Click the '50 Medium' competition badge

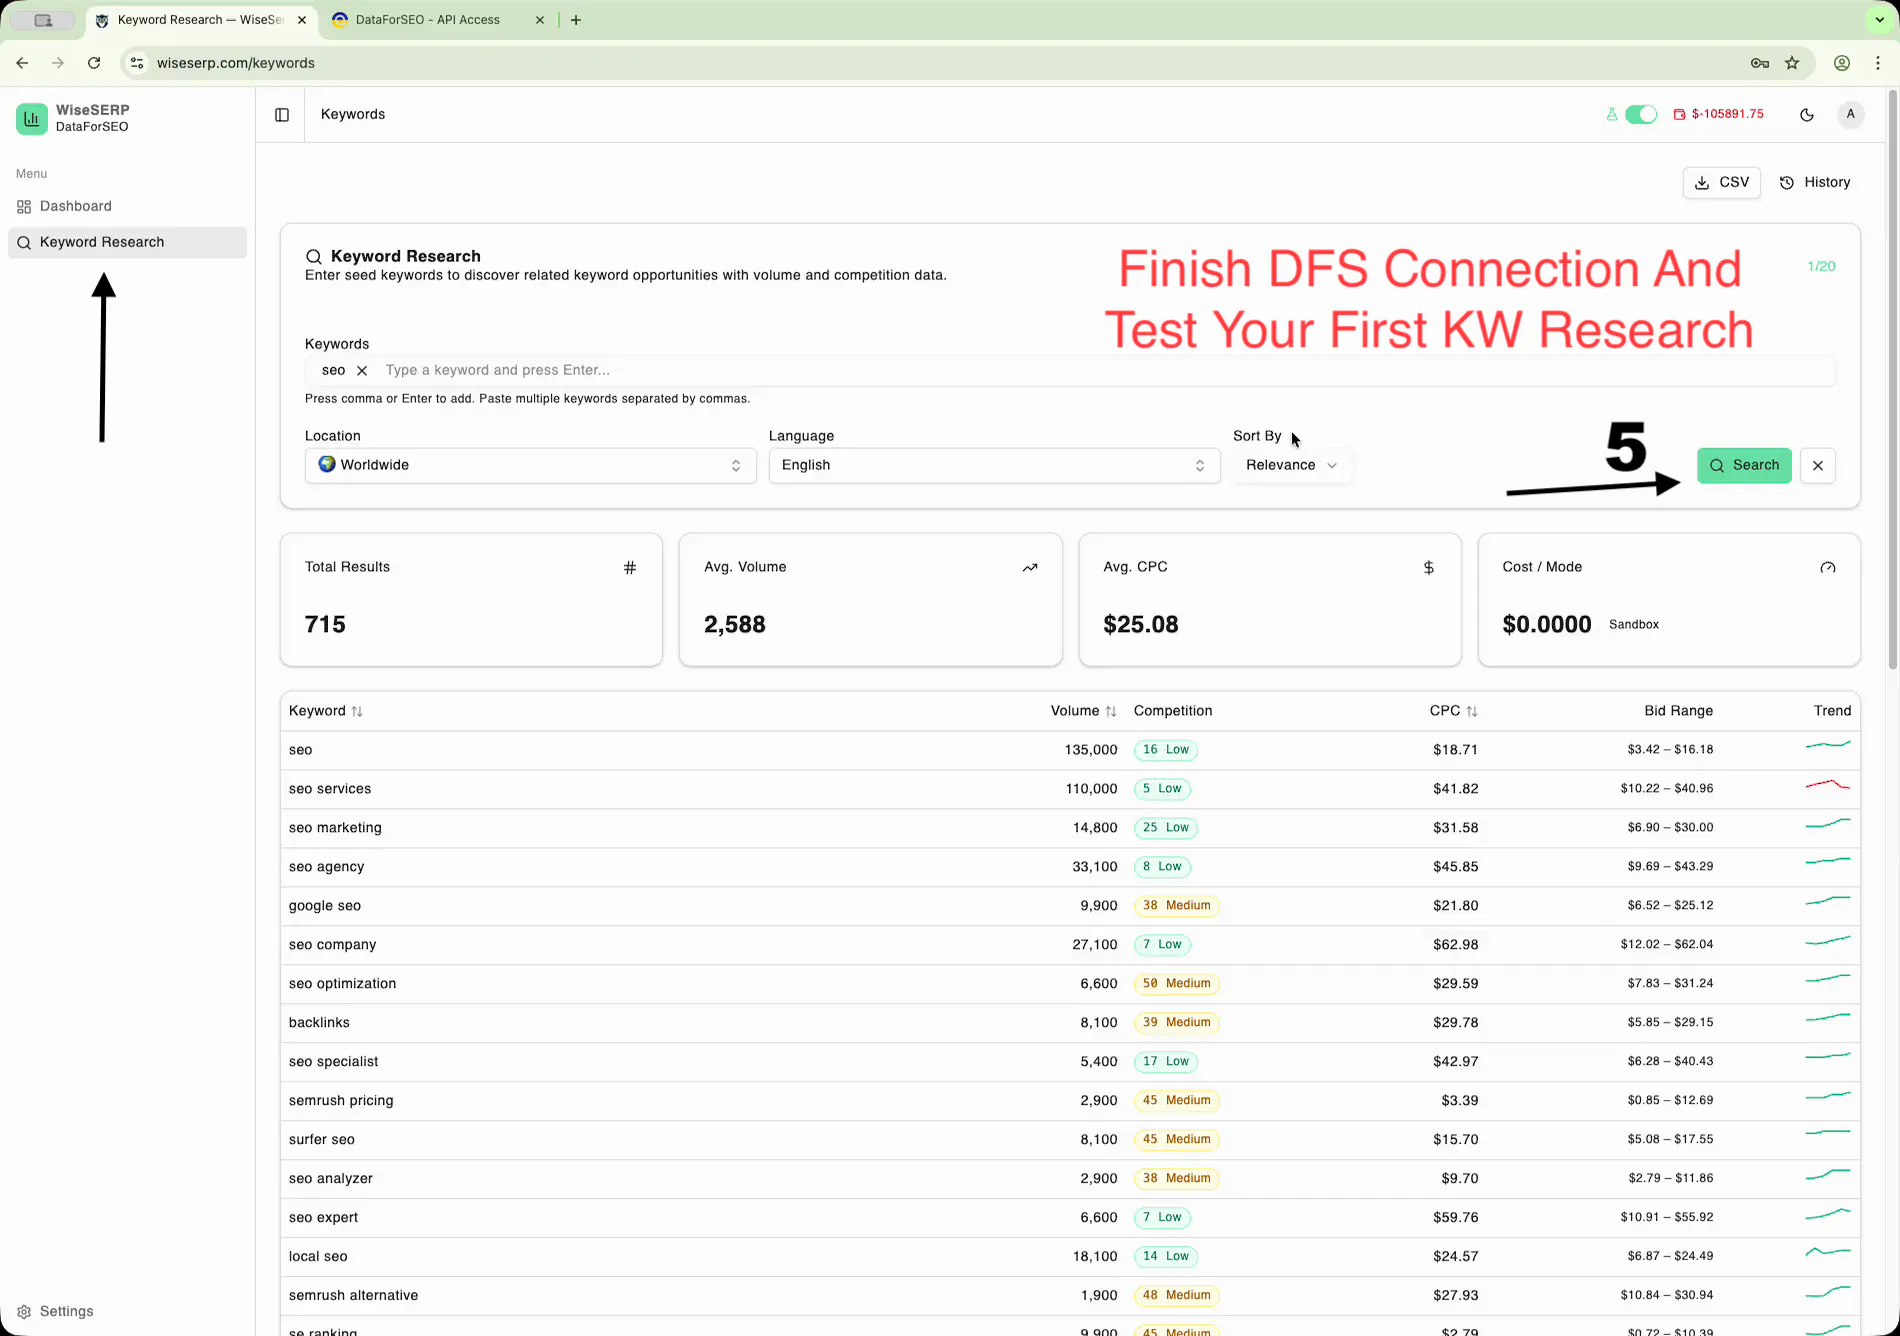click(x=1176, y=984)
